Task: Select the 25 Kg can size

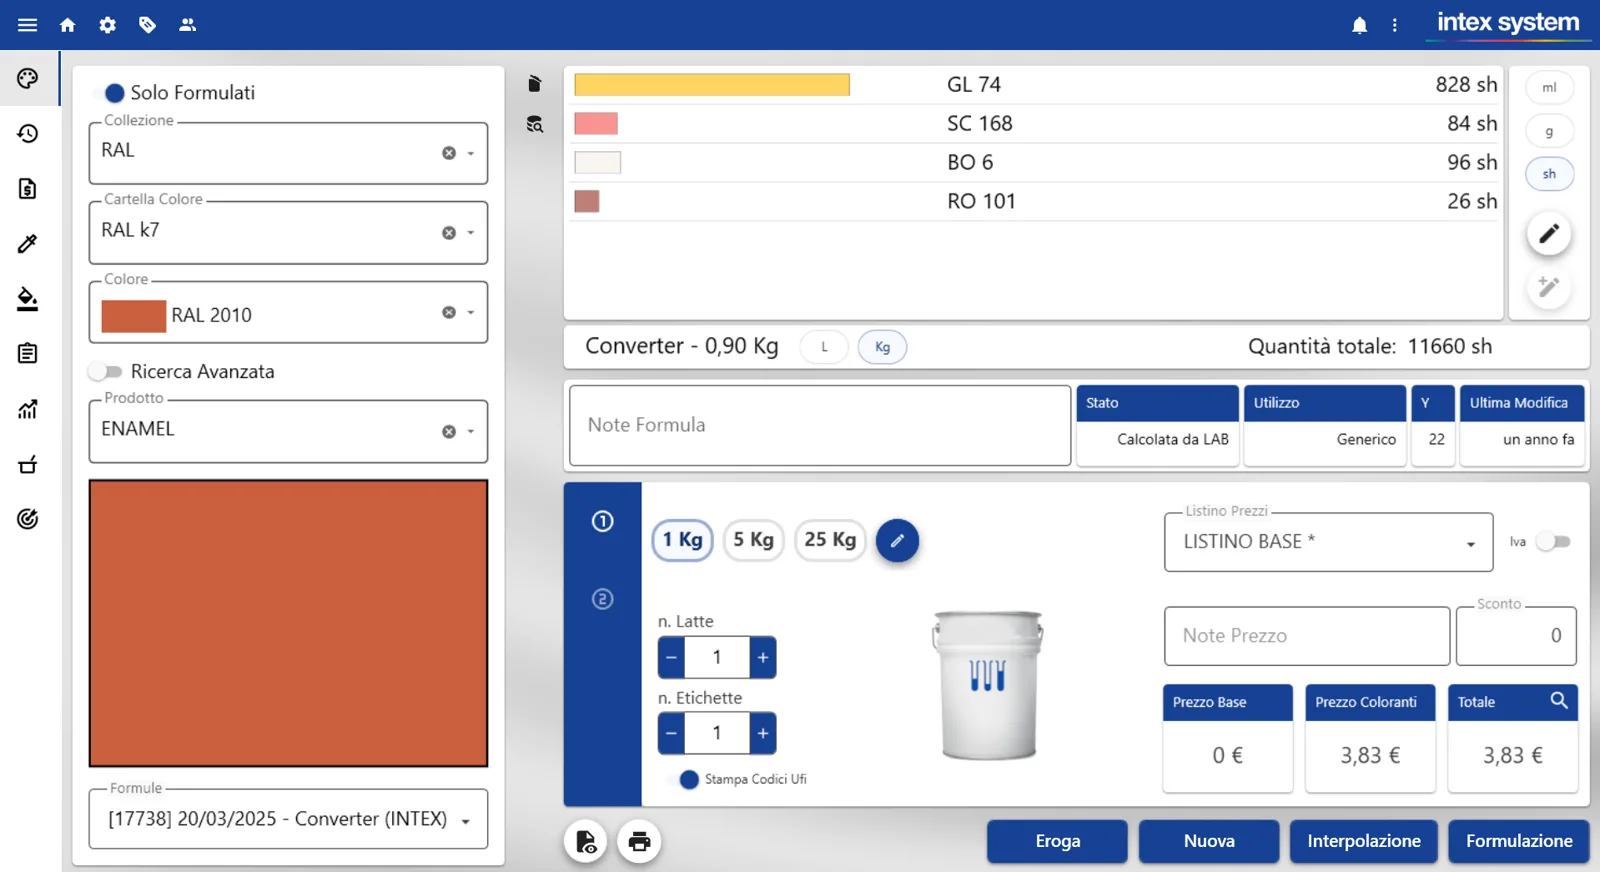Action: pos(830,540)
